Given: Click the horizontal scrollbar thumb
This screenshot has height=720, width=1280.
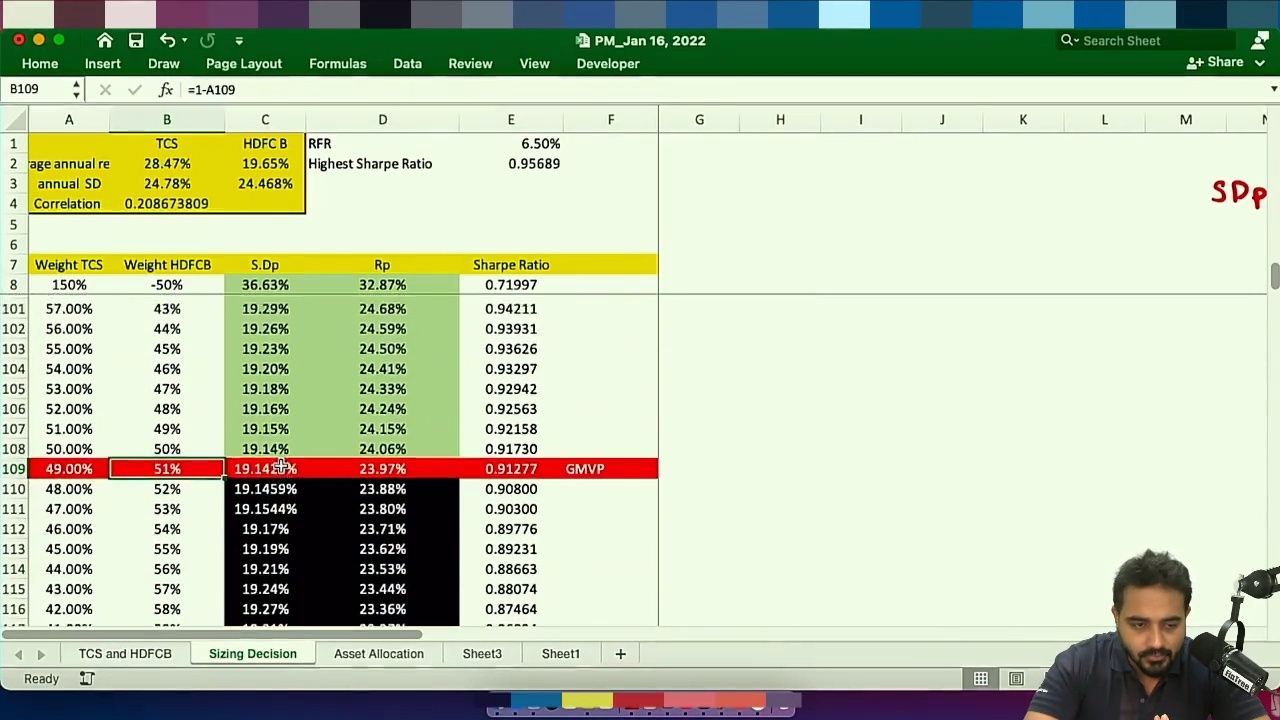Looking at the screenshot, I should [x=212, y=633].
